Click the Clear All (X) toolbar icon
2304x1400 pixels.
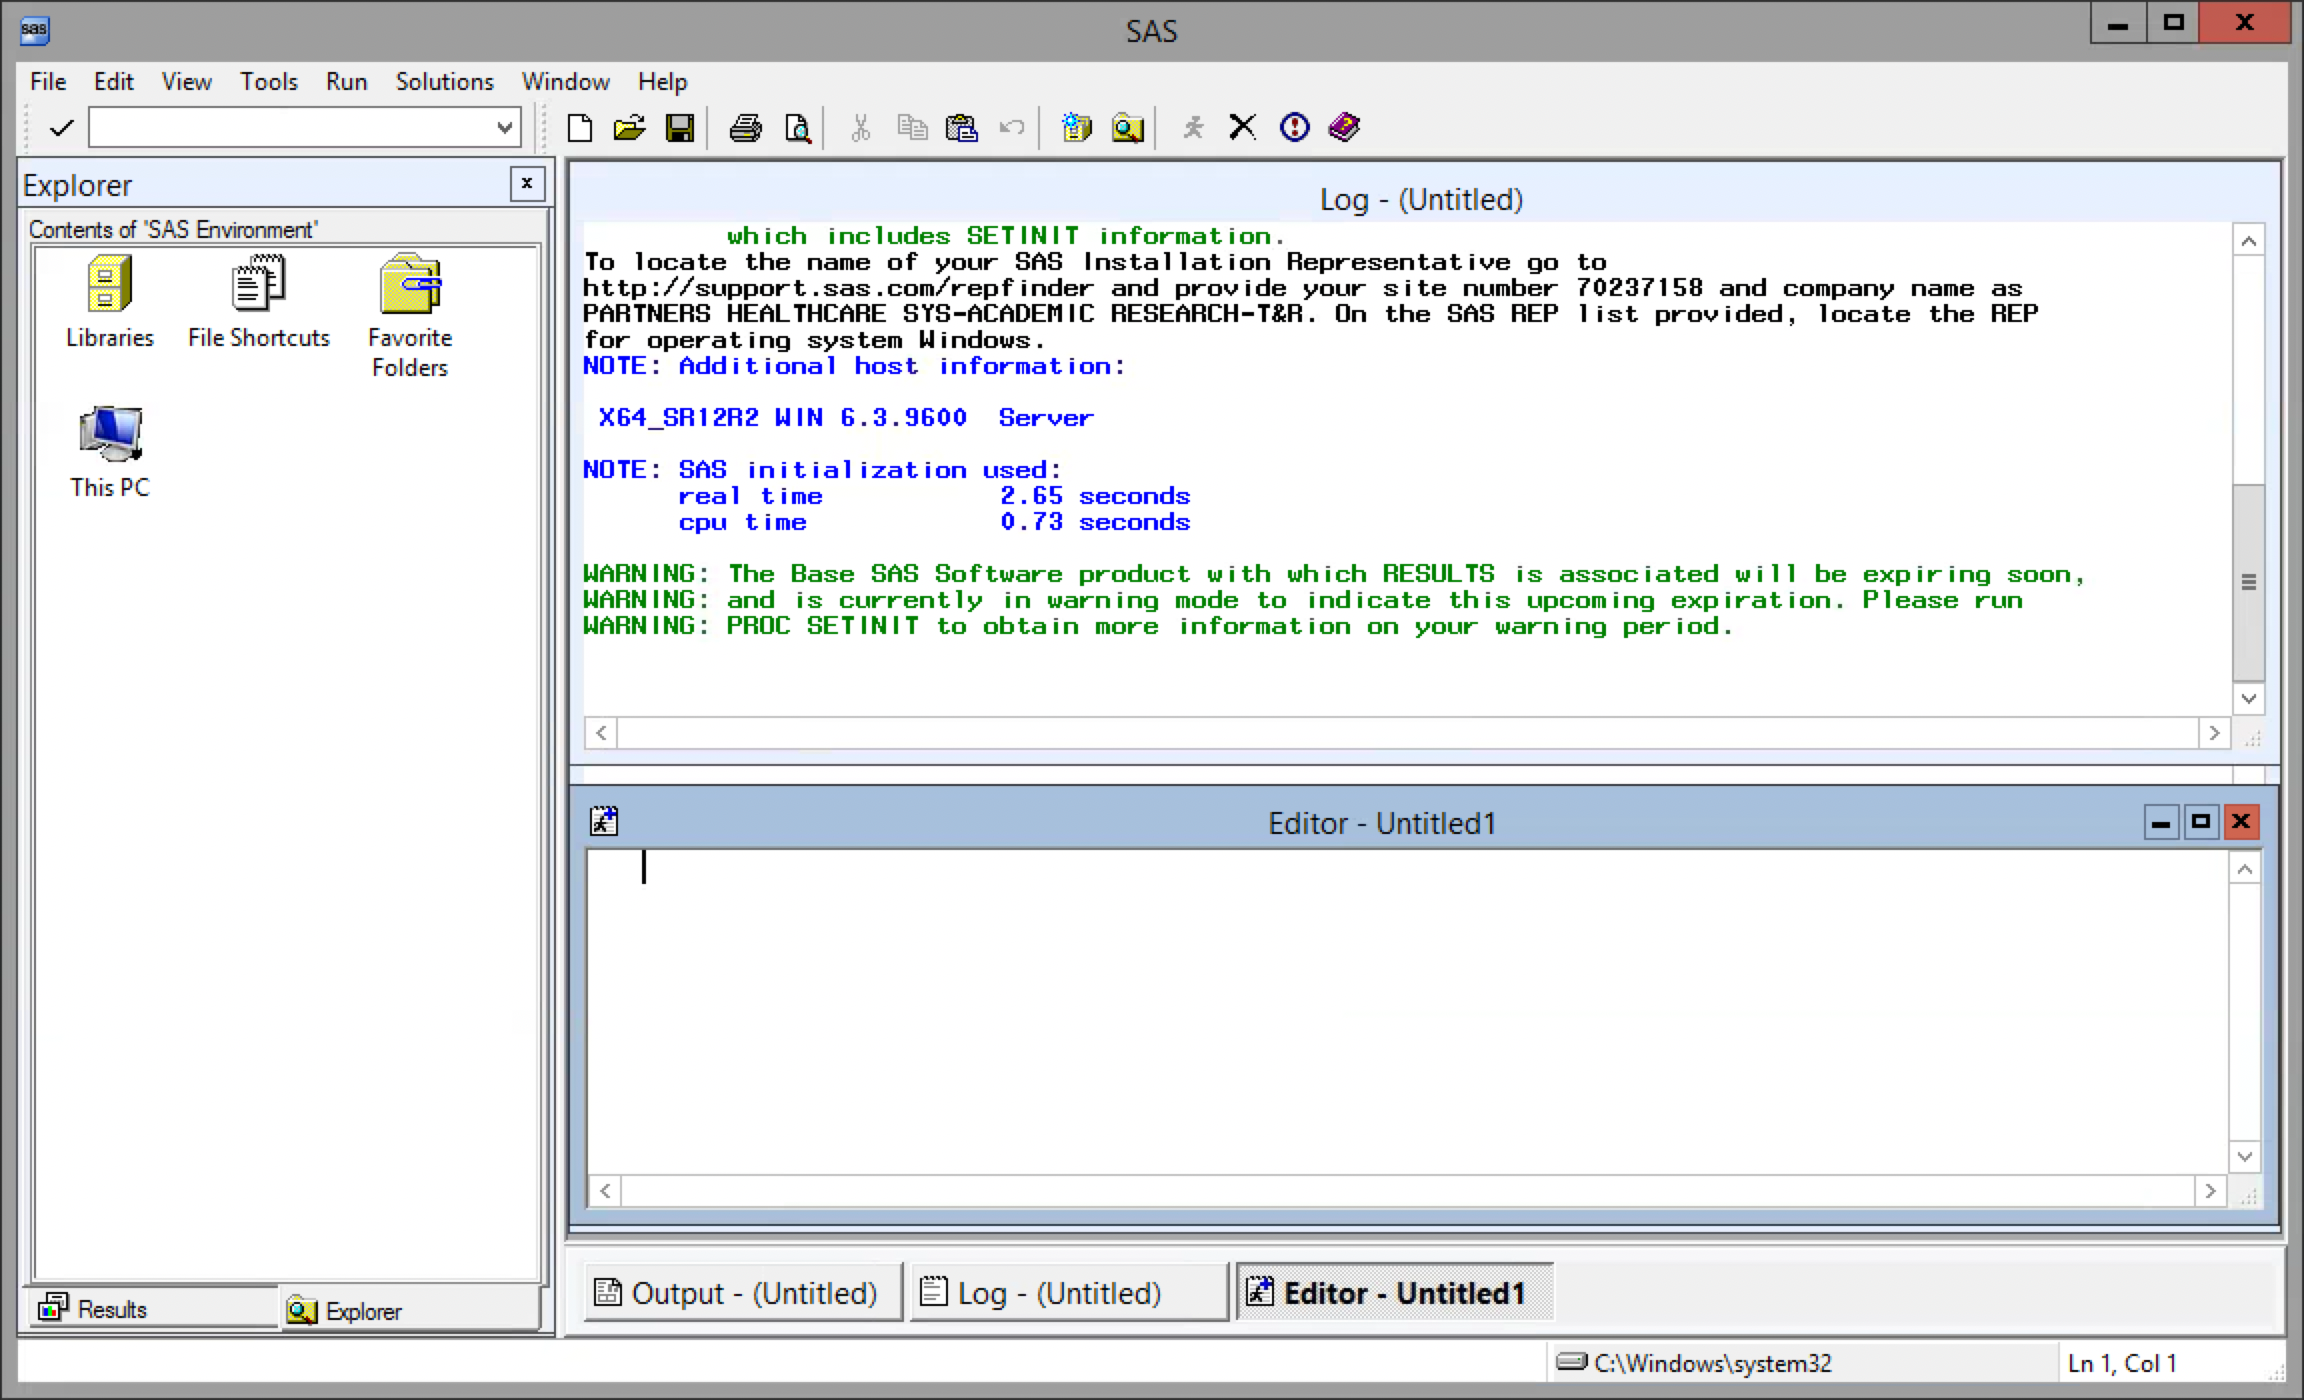(1242, 128)
